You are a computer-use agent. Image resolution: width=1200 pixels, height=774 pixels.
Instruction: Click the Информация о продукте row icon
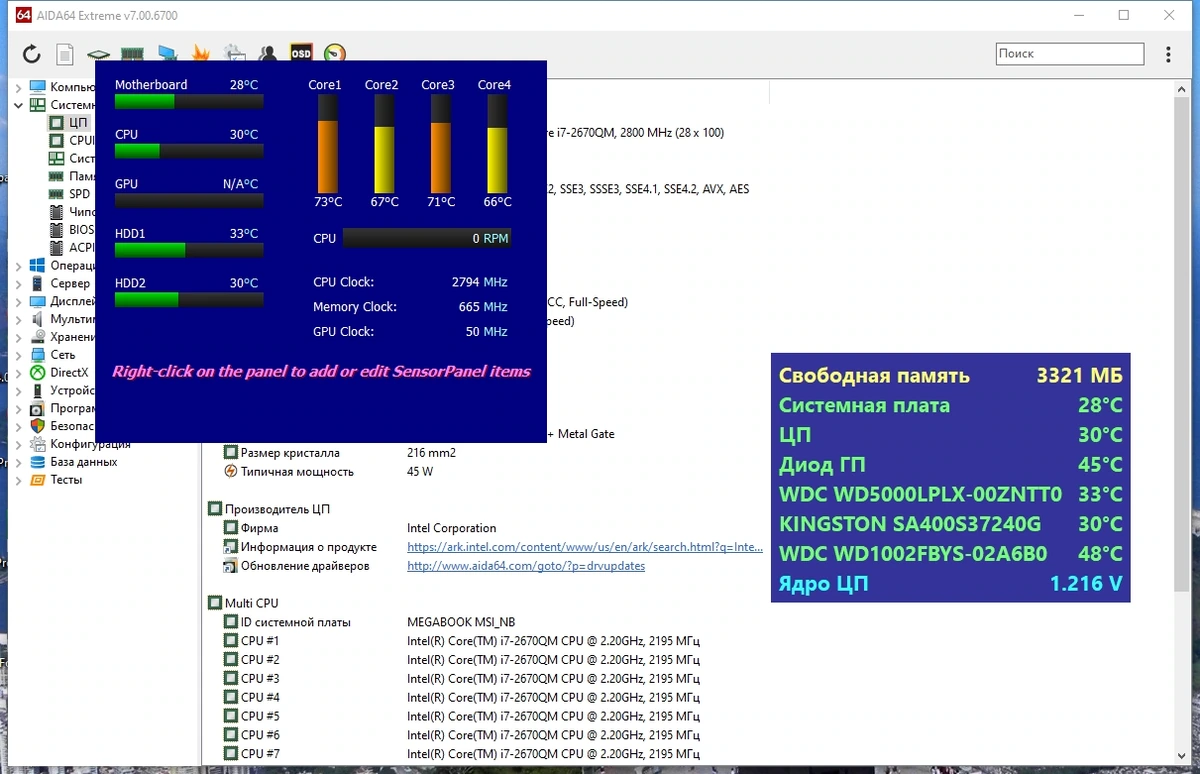coord(231,547)
